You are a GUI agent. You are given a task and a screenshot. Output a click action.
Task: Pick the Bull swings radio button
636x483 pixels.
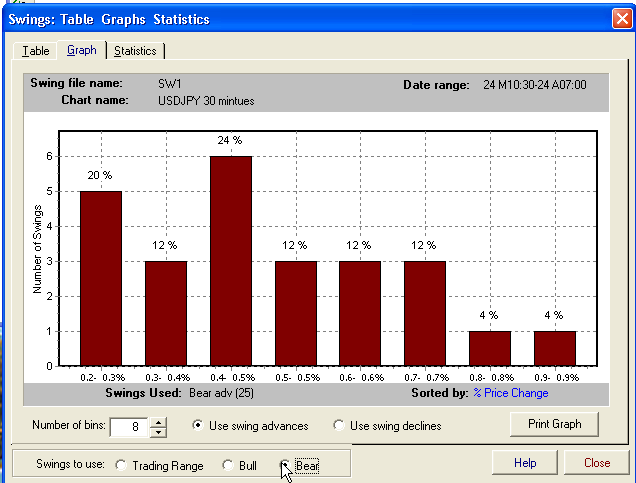[x=228, y=466]
